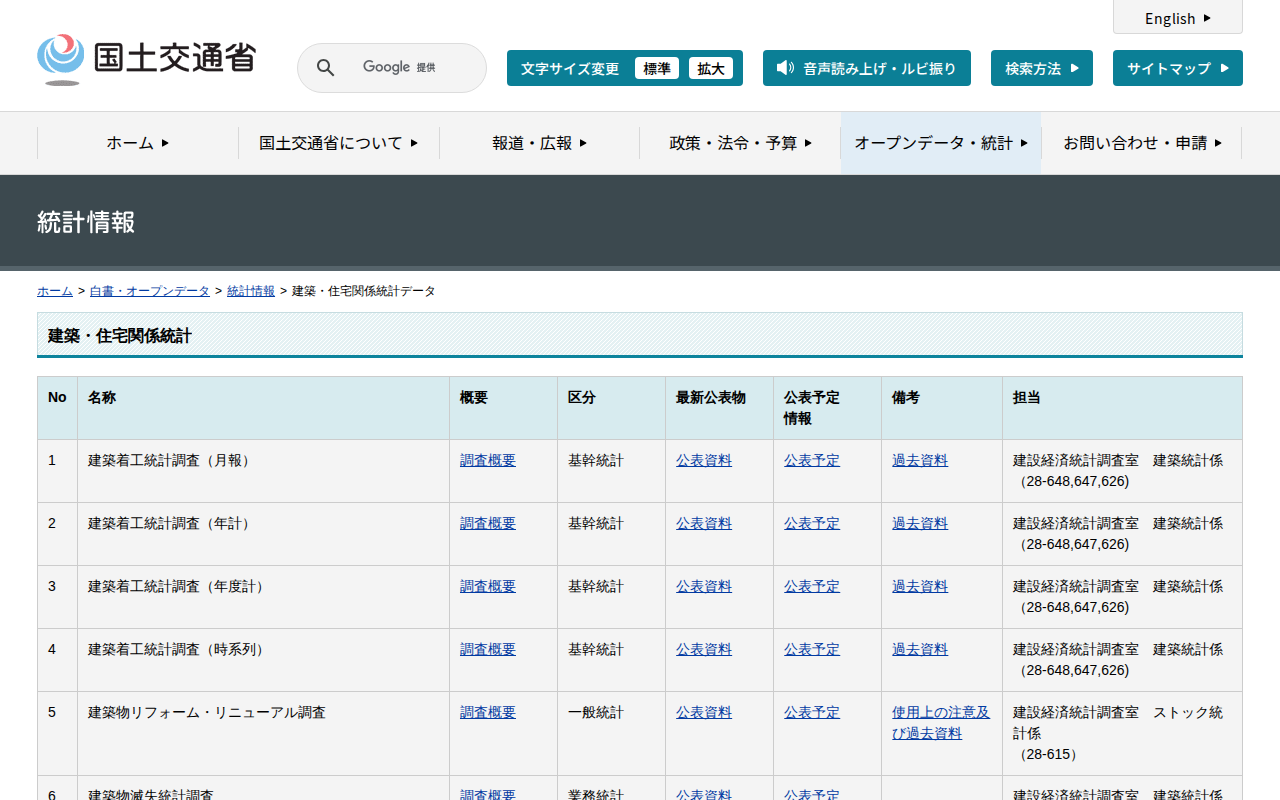
Task: Open 調査概要 for 建築着工統計調査（月報）
Action: tap(488, 461)
